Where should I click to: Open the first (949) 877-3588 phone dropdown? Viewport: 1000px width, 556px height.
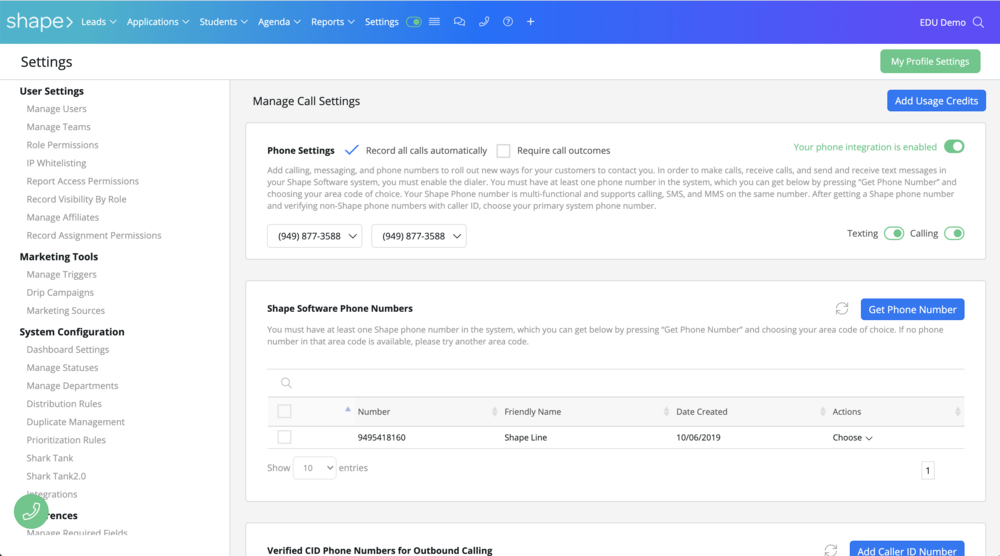pyautogui.click(x=314, y=236)
